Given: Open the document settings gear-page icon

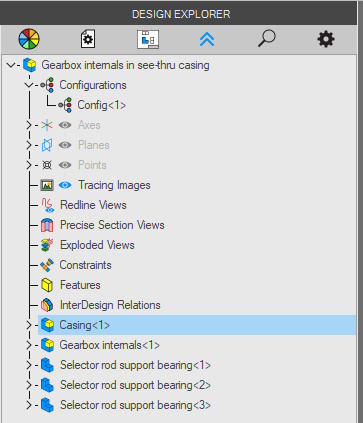Looking at the screenshot, I should point(88,39).
